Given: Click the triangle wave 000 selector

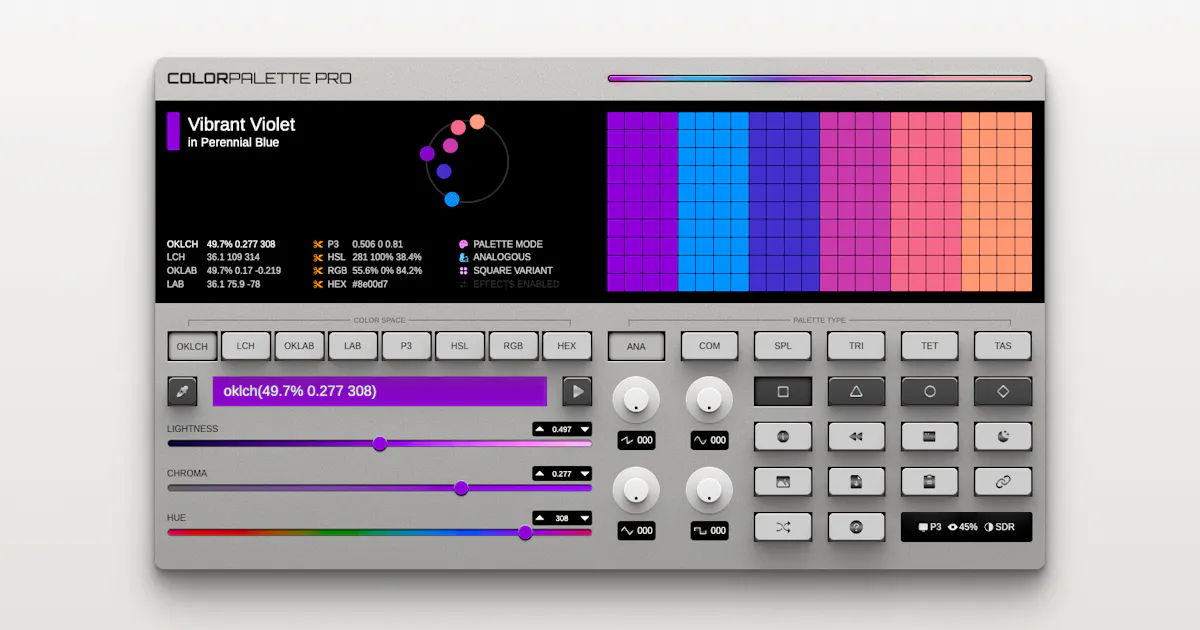Looking at the screenshot, I should [636, 531].
